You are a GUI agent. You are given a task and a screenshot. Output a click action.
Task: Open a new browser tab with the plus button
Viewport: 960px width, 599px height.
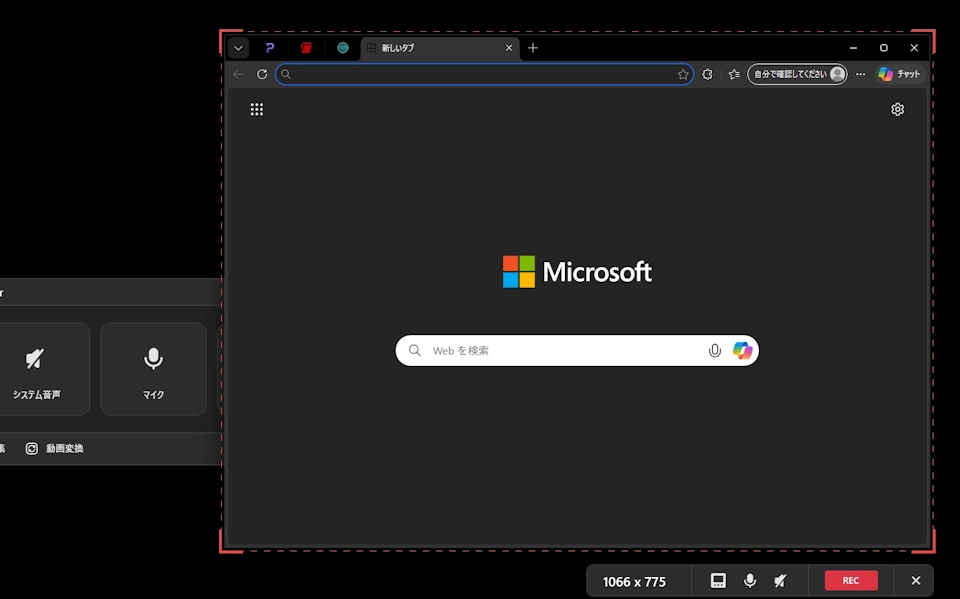tap(532, 47)
